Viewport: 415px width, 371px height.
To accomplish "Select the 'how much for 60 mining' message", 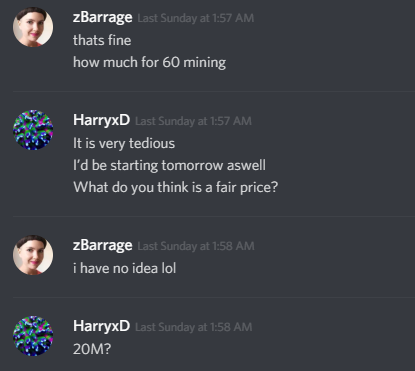I will [149, 62].
